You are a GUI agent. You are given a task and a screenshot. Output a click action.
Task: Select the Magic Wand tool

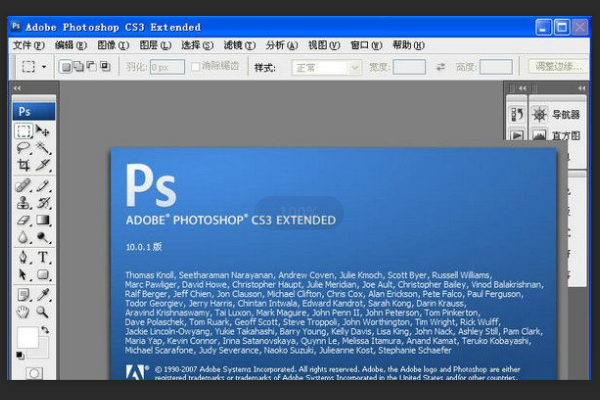coord(43,148)
